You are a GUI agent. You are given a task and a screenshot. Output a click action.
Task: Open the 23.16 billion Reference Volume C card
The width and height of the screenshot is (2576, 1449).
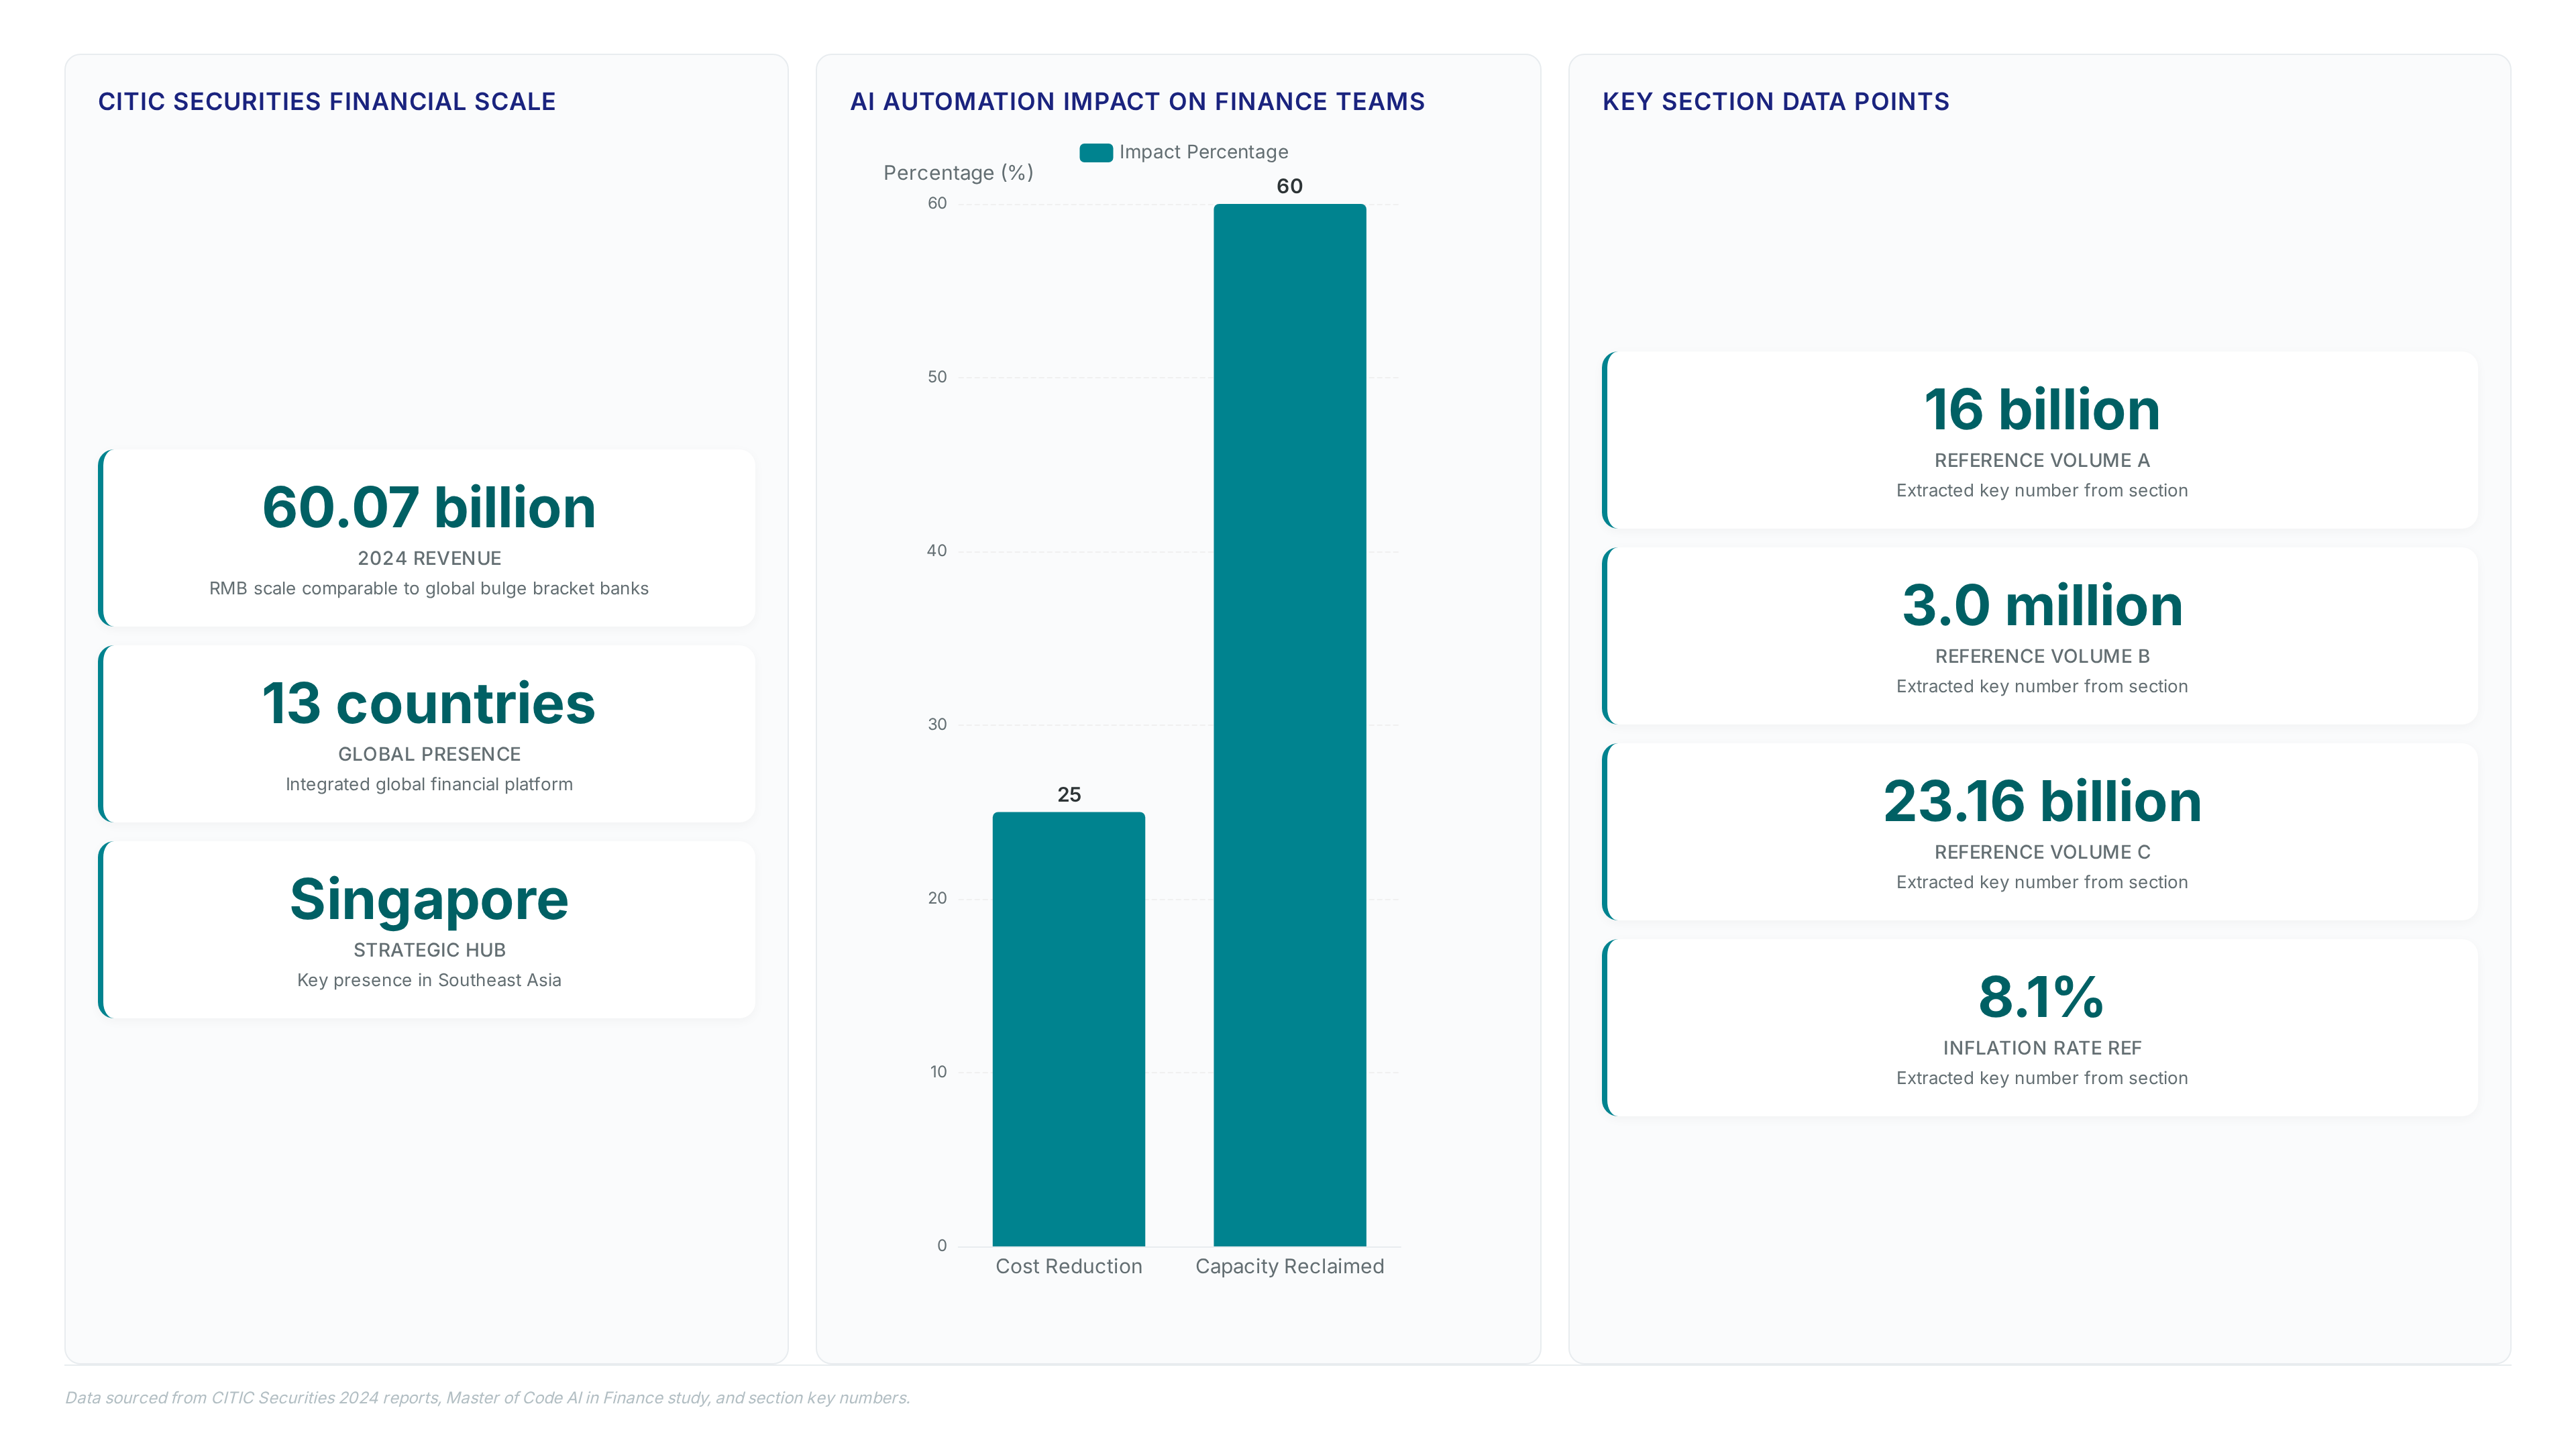pos(2040,832)
